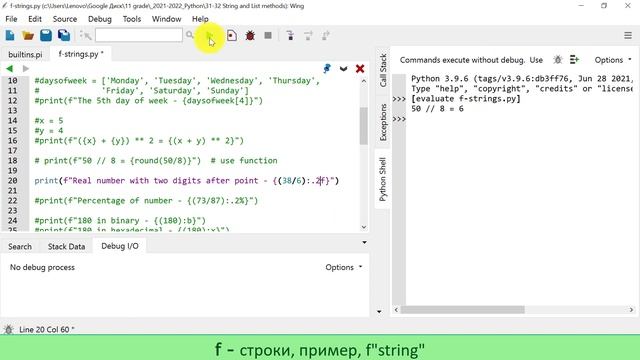Click the Step Over debugger icon
640x360 pixels.
[308, 36]
